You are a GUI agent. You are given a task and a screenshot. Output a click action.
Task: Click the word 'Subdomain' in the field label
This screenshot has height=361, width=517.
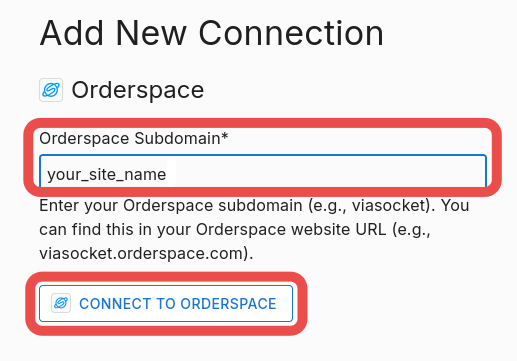pos(177,138)
